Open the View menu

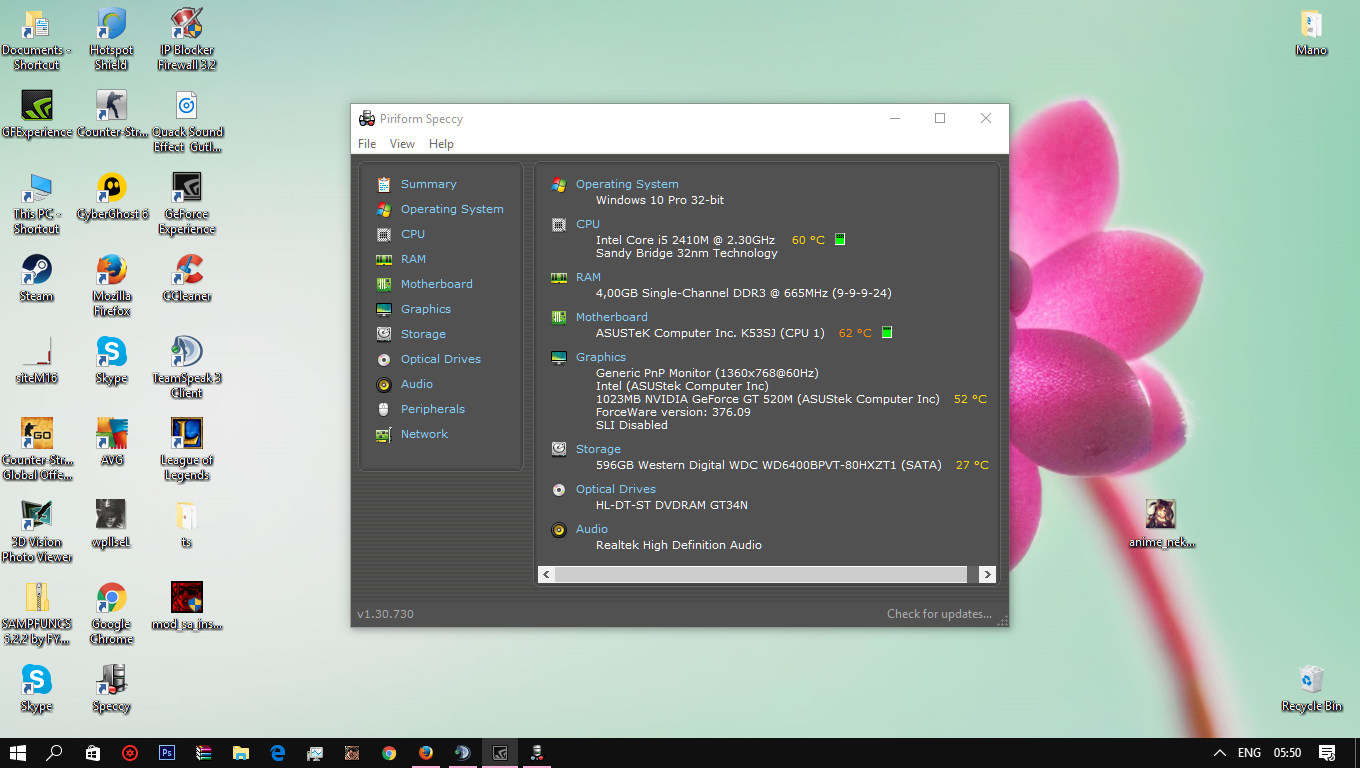pos(402,144)
